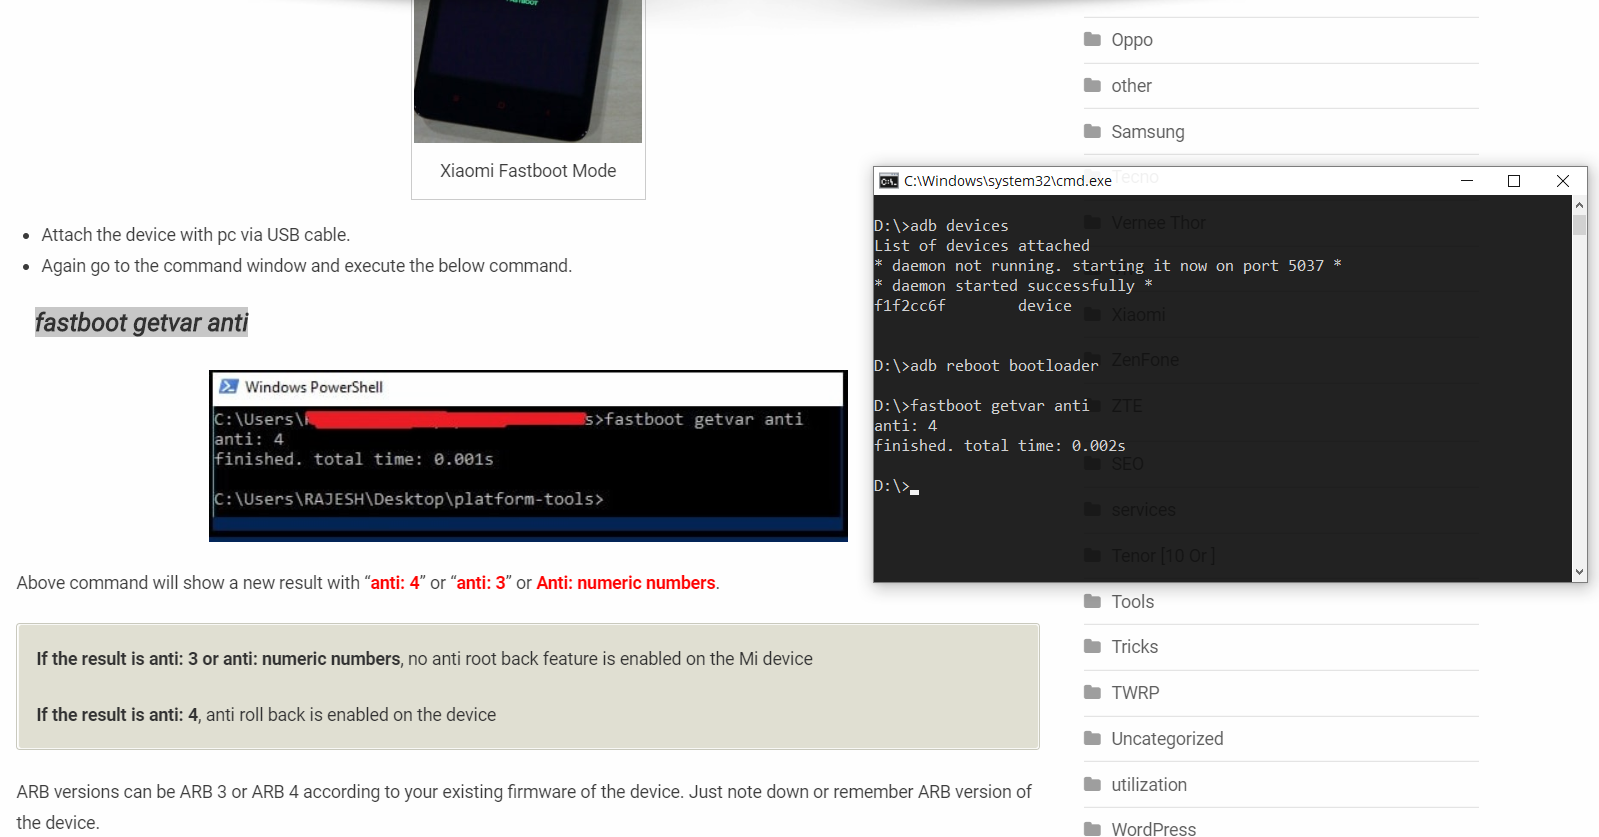Click 'Attach the device with pc' bullet
Screen dimensions: 1599x837
click(196, 235)
